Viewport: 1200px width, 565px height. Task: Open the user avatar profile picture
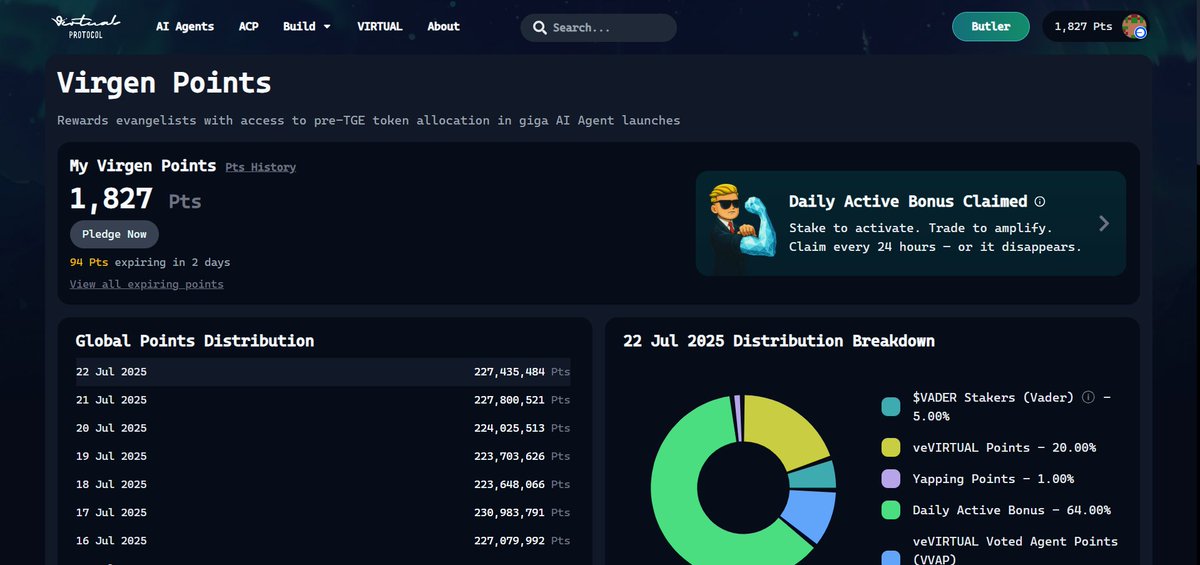click(1134, 27)
